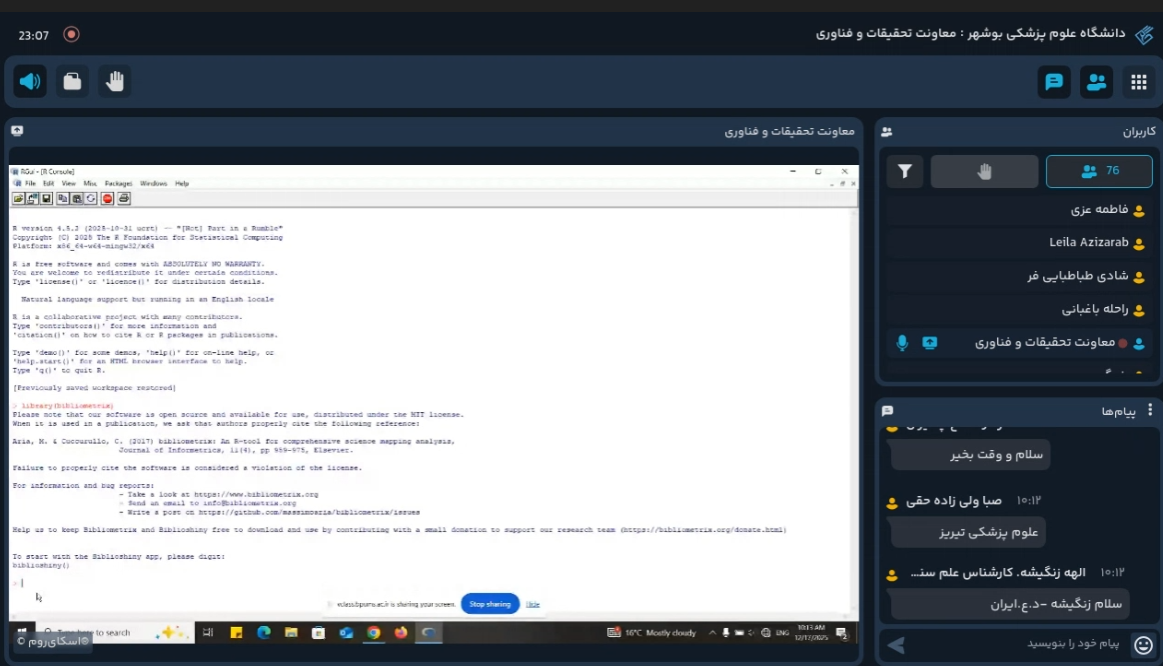Click the briefcase icon in top toolbar
This screenshot has width=1163, height=666.
[72, 81]
